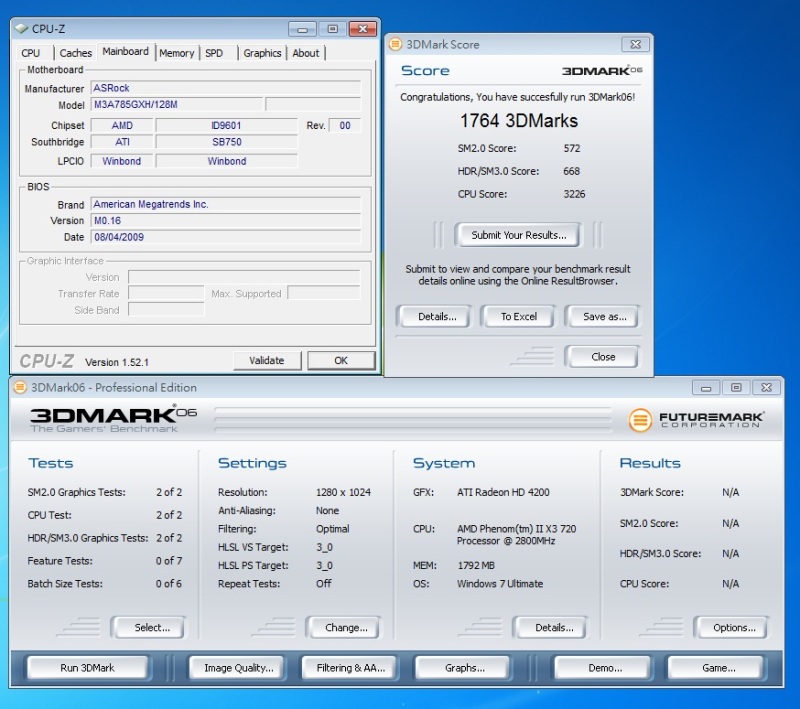Click the Chipset model field ID9601

pos(227,125)
